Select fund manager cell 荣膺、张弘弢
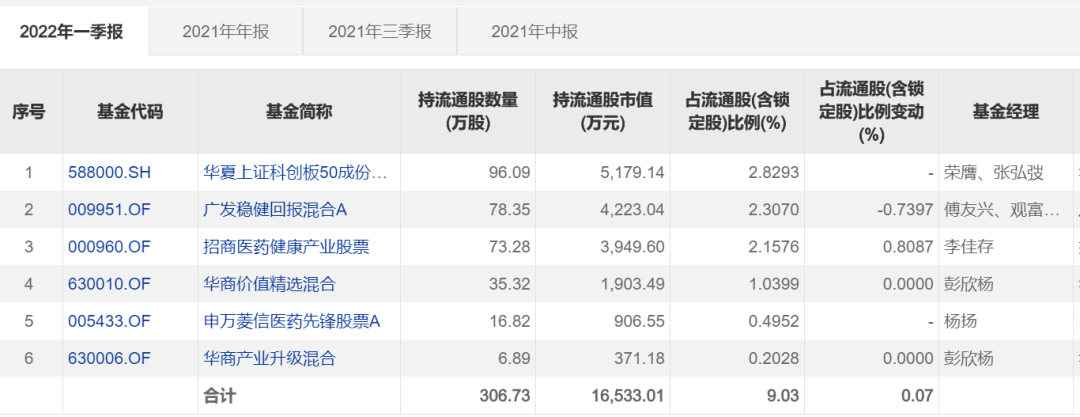The image size is (1080, 417). coord(994,172)
